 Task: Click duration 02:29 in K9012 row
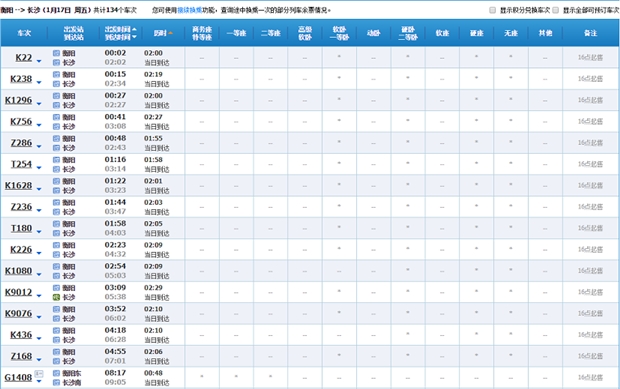[x=153, y=288]
